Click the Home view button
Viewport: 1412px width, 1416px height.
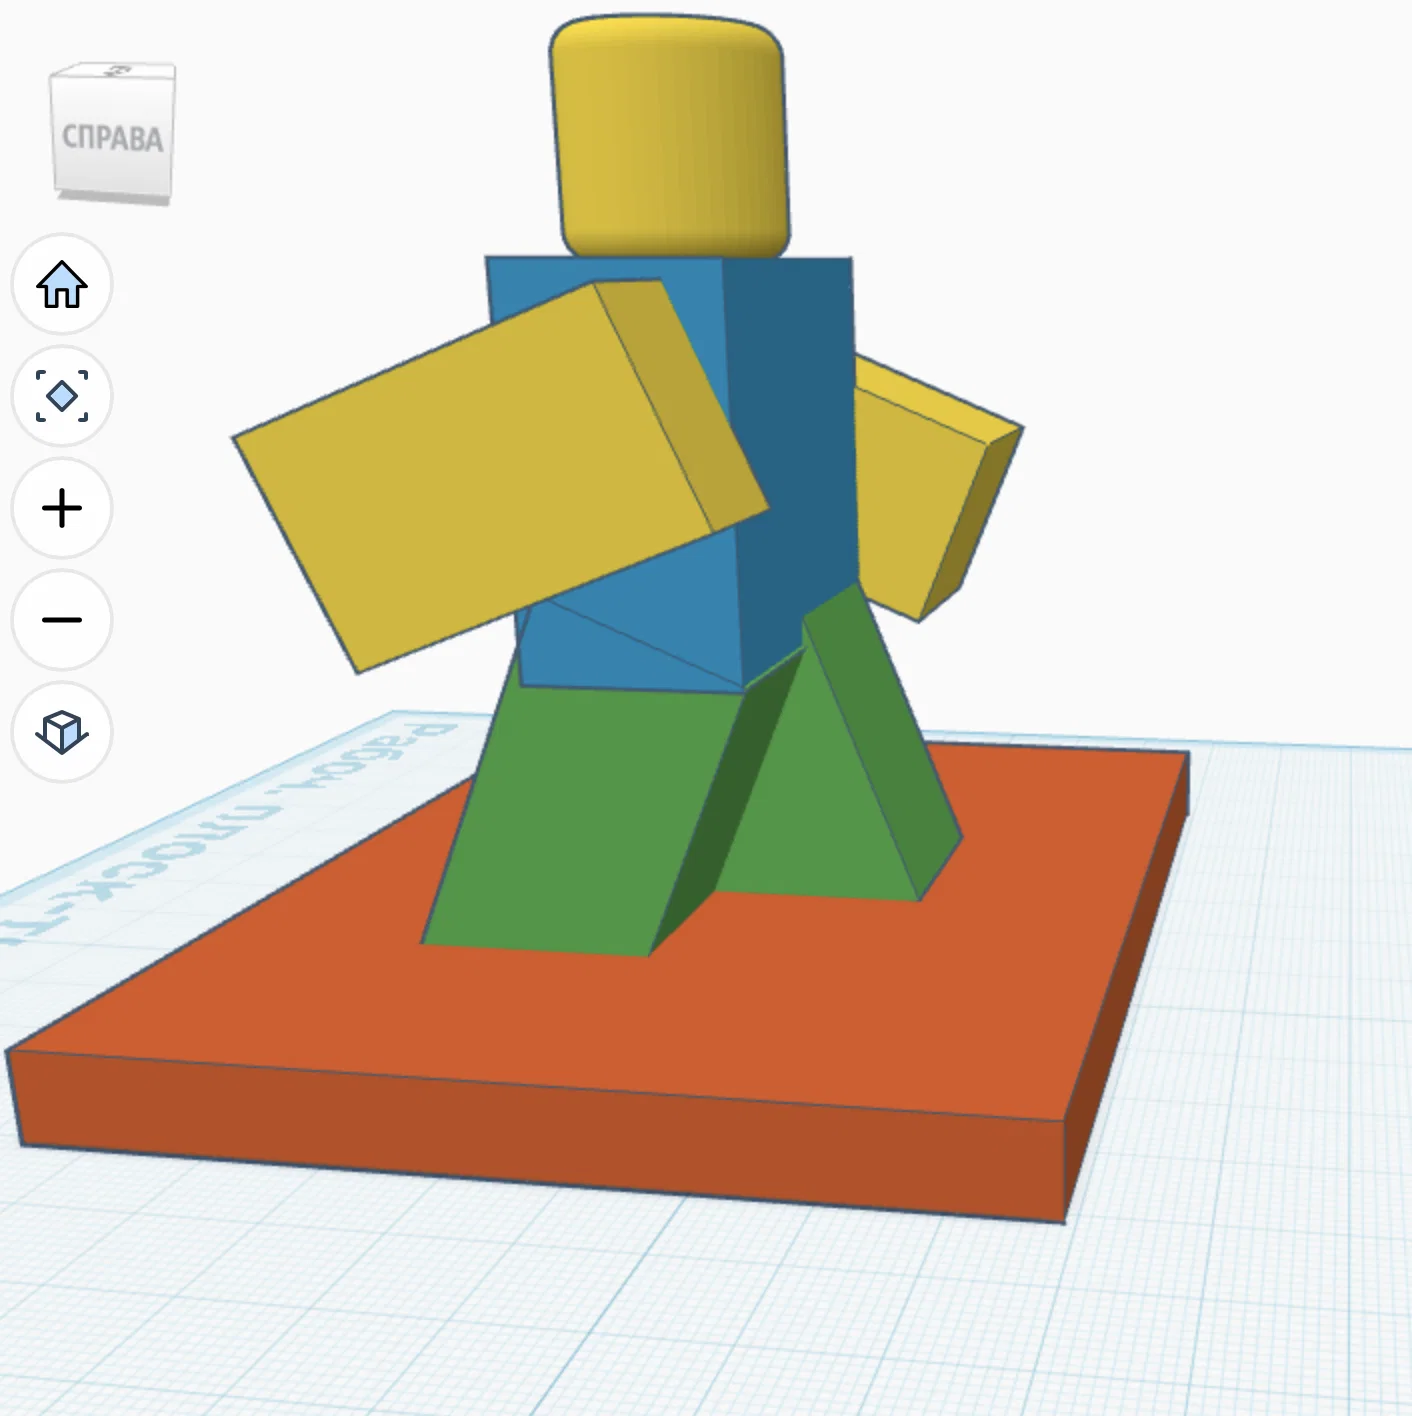coord(62,285)
